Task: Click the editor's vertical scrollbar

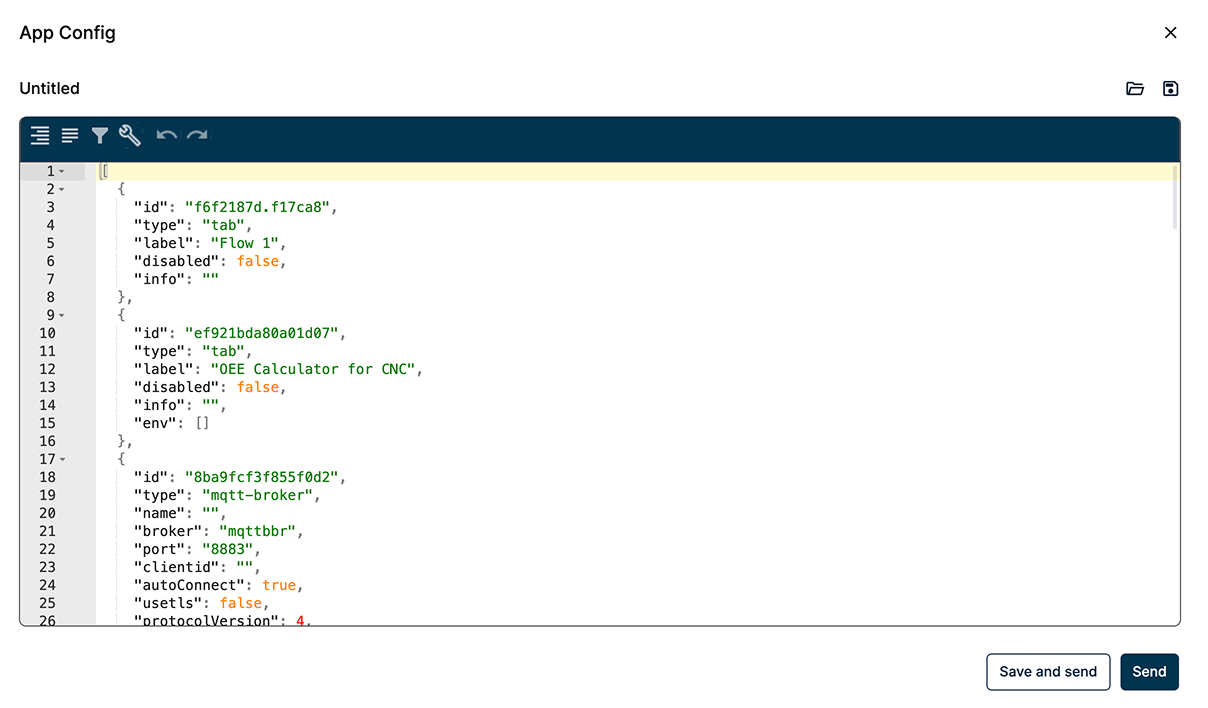Action: click(1174, 198)
